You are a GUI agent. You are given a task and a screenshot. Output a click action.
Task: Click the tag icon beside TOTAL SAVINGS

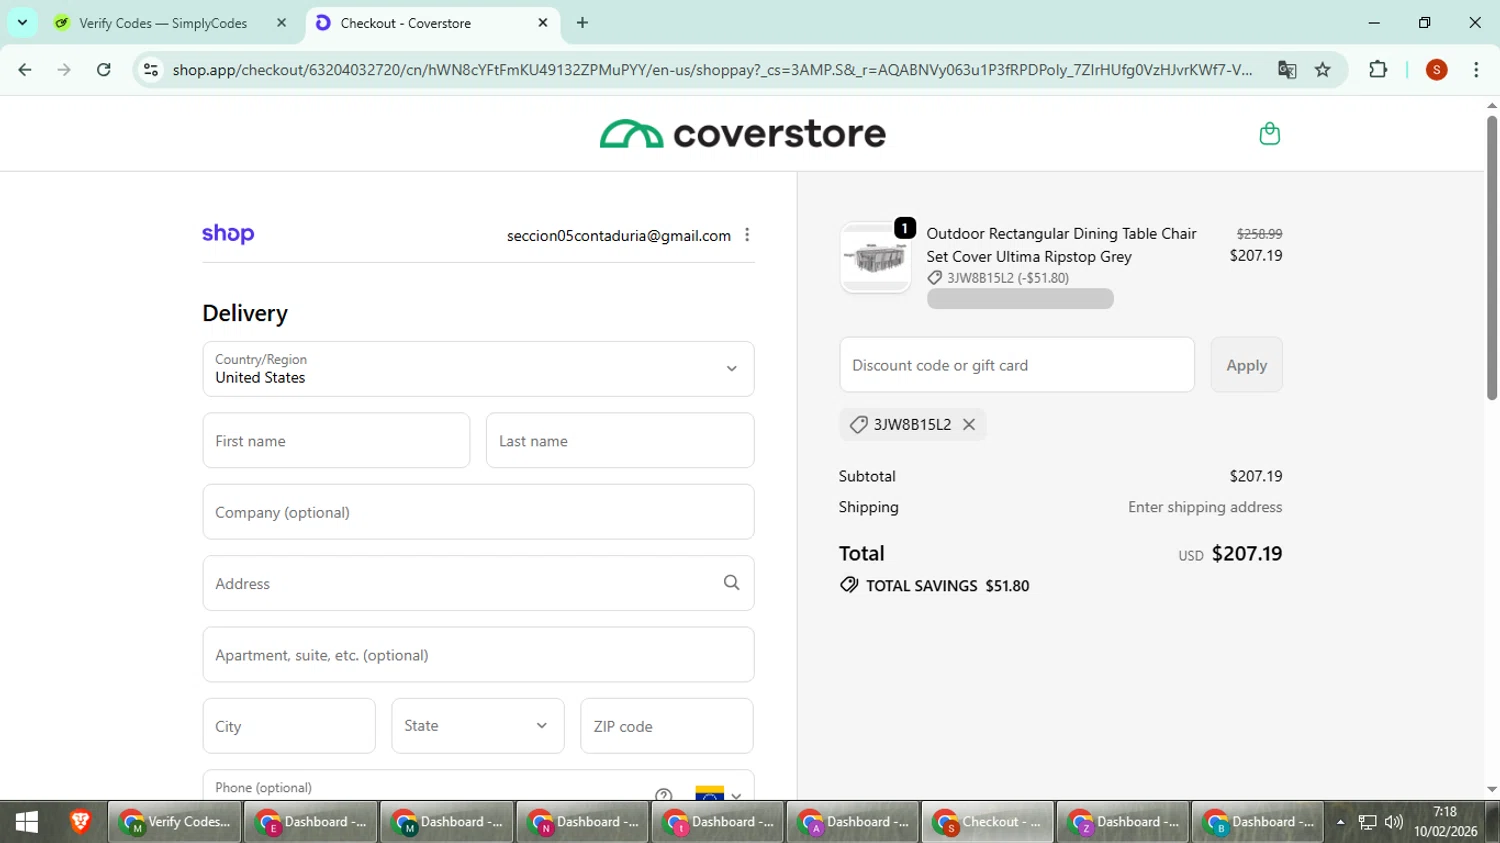pos(849,585)
